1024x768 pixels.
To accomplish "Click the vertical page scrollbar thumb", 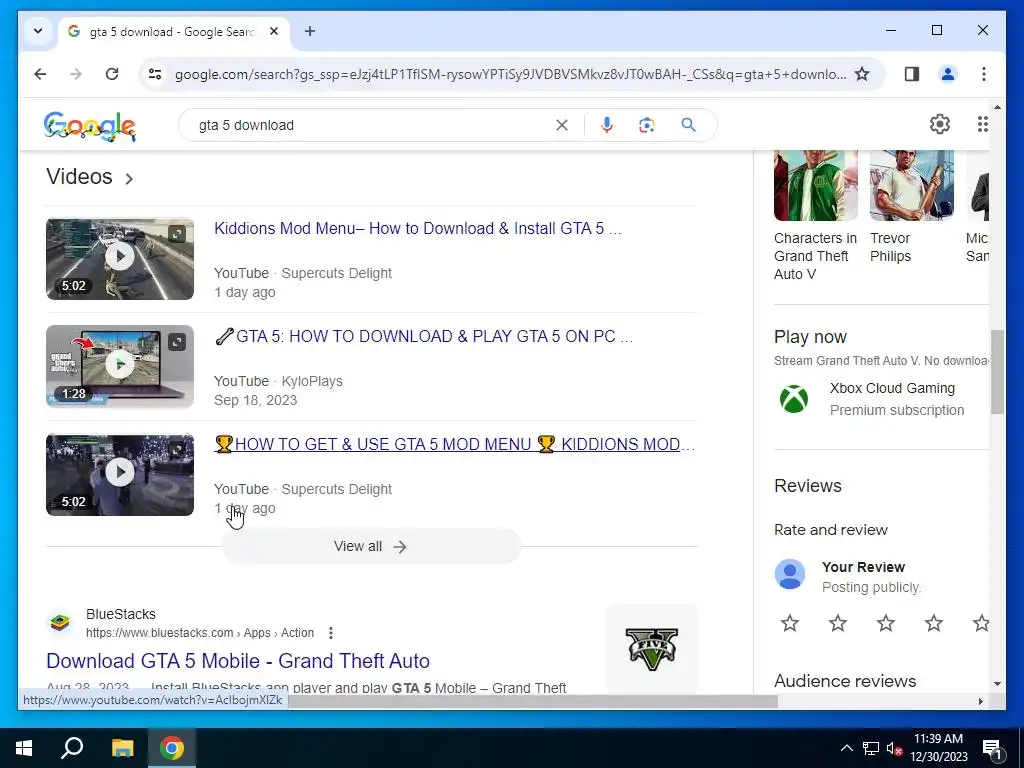I will (x=997, y=372).
